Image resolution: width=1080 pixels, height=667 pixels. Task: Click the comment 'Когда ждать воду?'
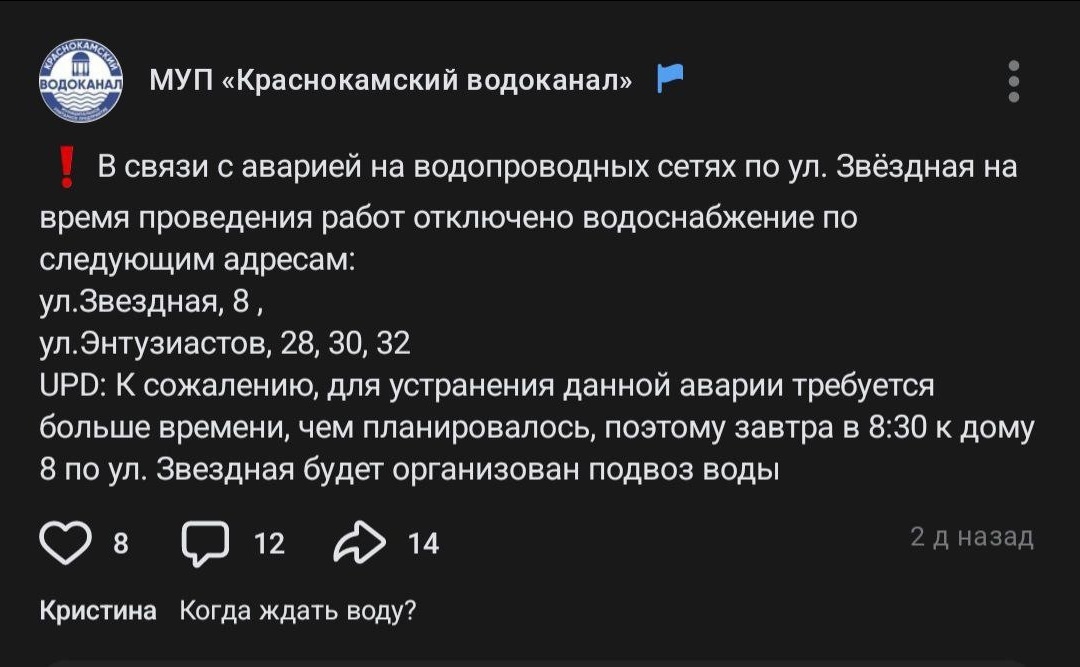298,610
